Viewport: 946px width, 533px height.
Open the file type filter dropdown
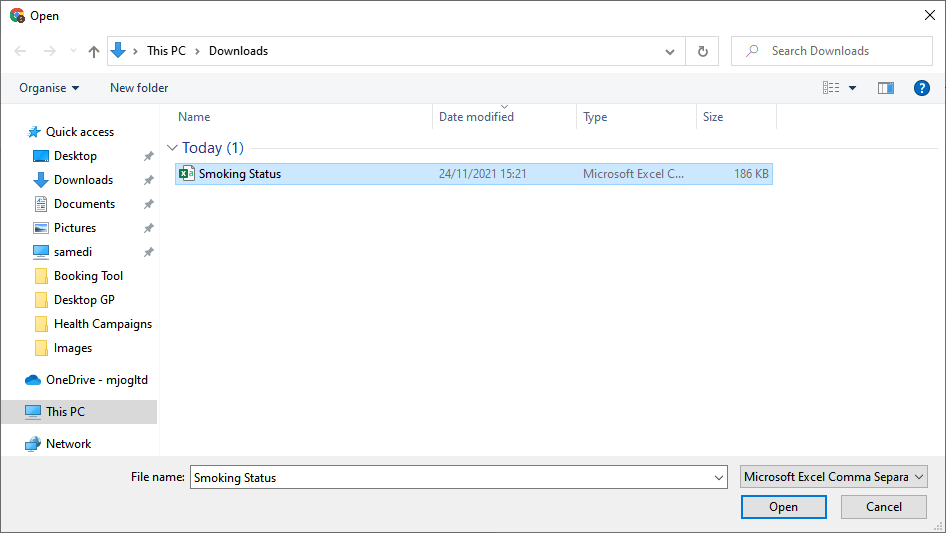(834, 478)
